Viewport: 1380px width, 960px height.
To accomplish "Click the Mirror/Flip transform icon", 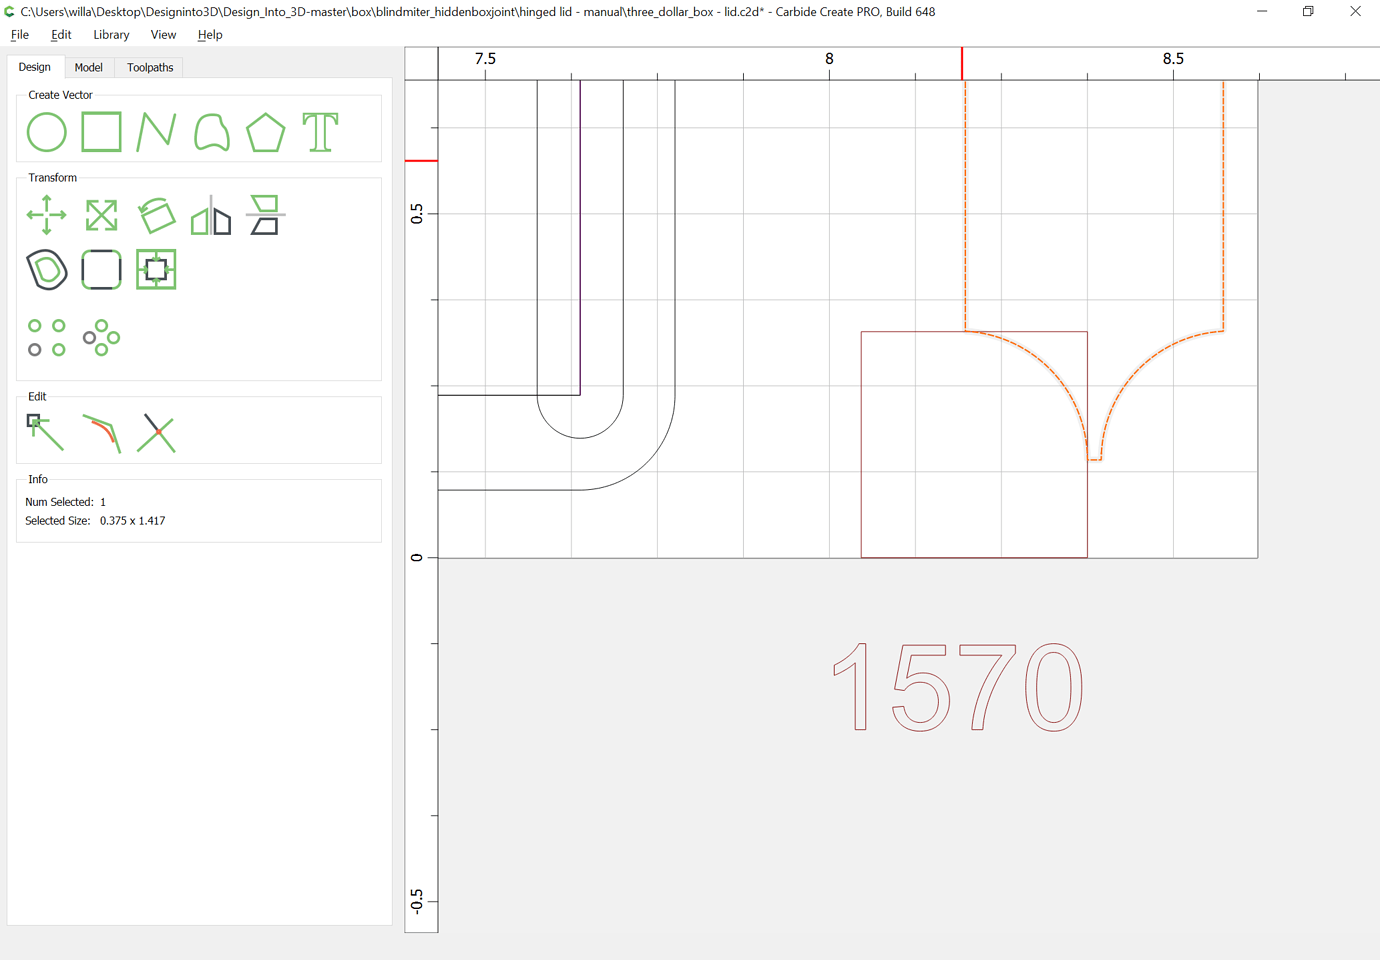I will pos(211,215).
